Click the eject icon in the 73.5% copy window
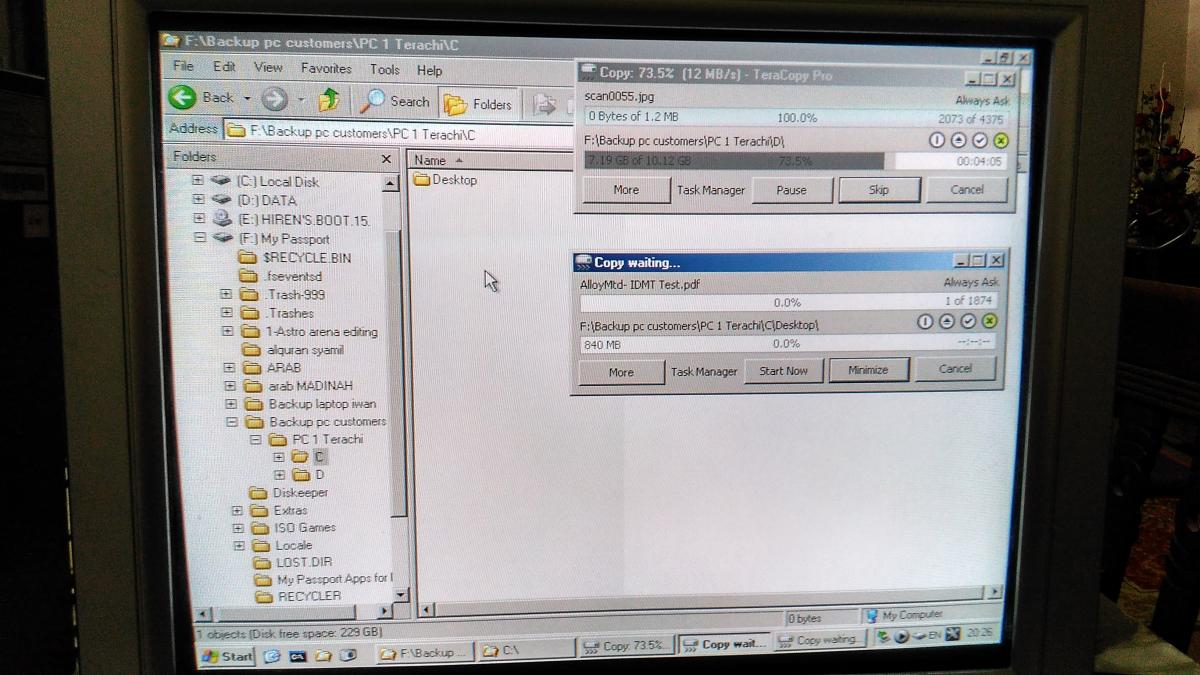The height and width of the screenshot is (675, 1200). tap(958, 141)
